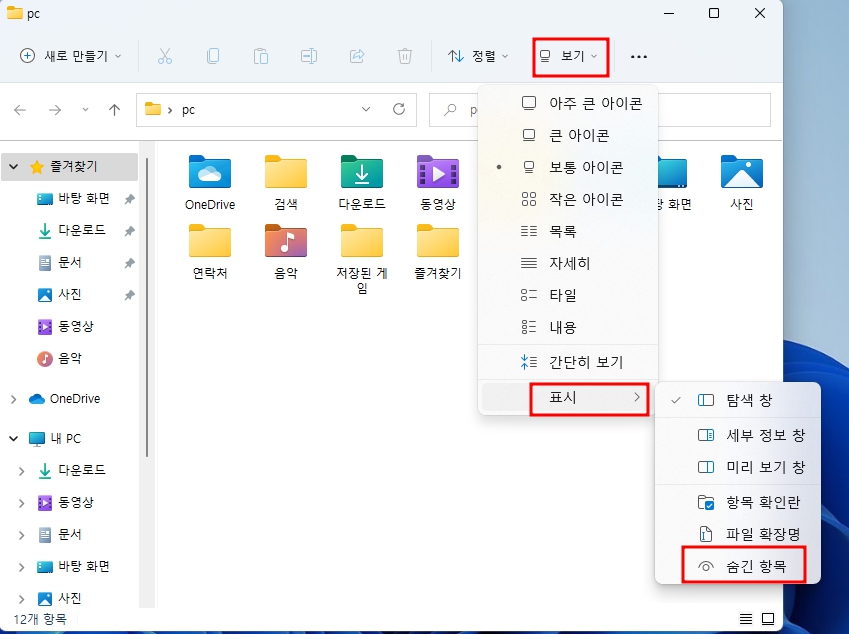Open the 보기 view dropdown
Viewport: 849px width, 634px height.
(x=570, y=56)
